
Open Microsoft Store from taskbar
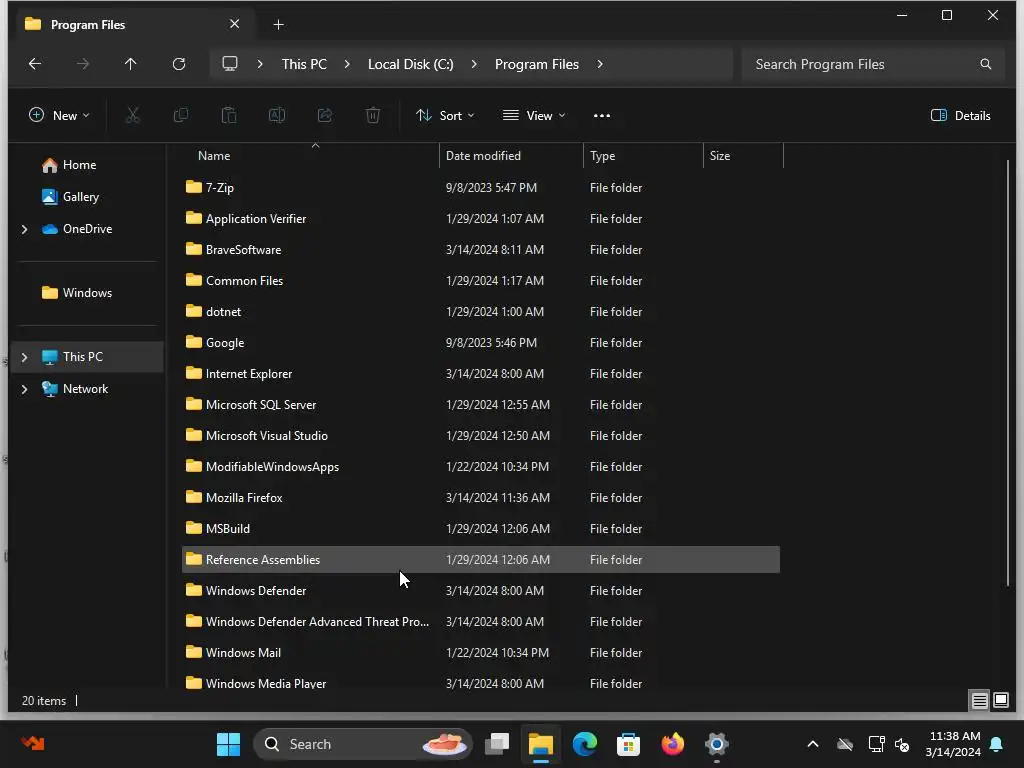click(628, 744)
